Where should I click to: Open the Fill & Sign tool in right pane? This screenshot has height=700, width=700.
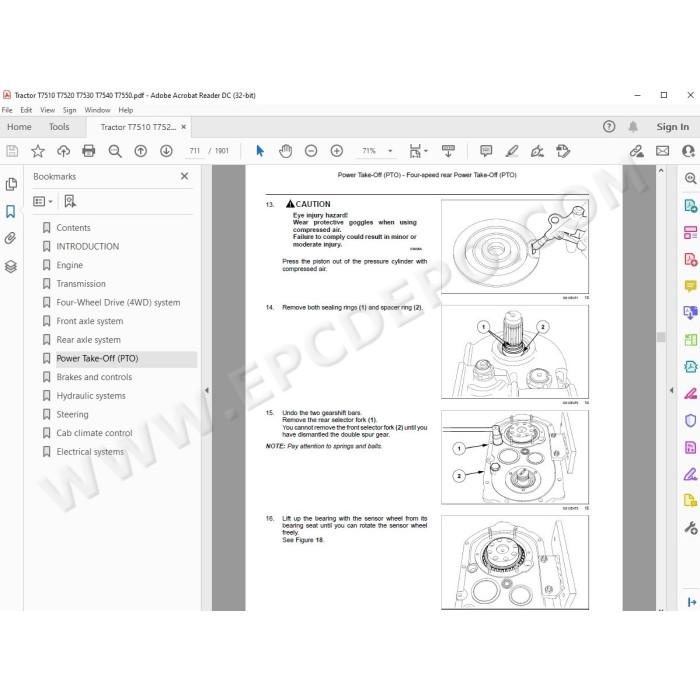(x=690, y=474)
